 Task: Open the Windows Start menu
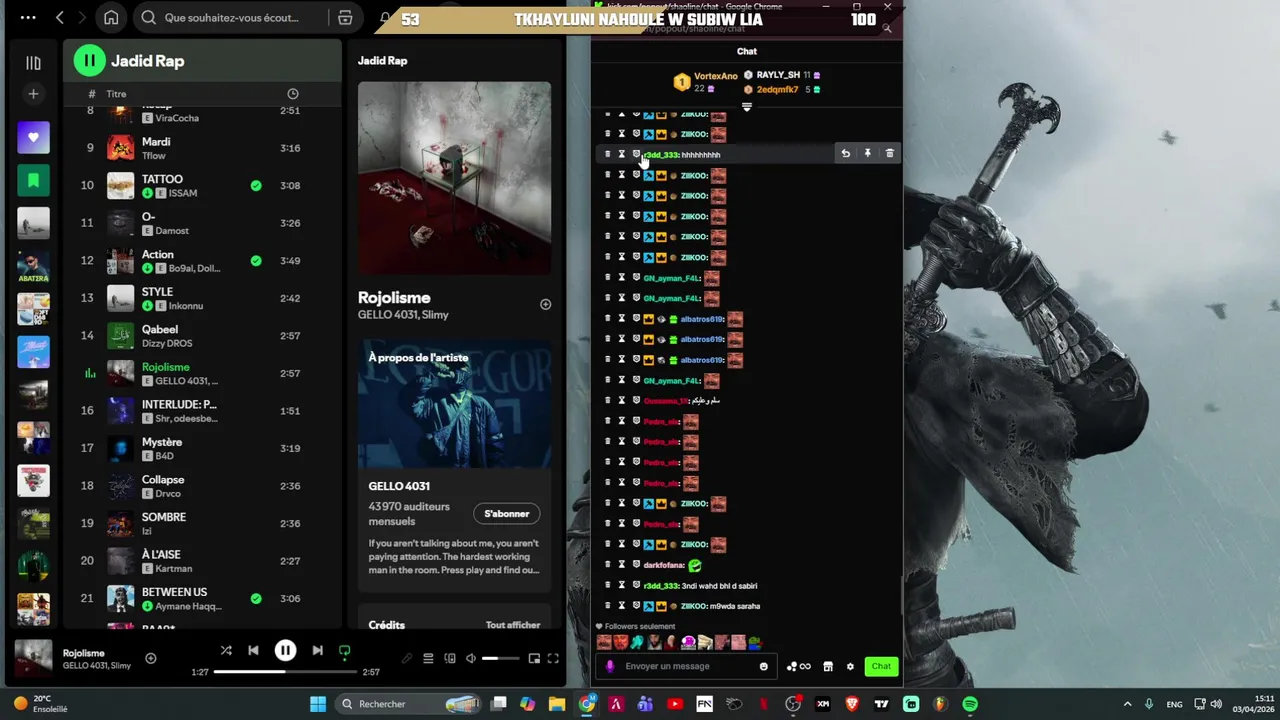coord(318,704)
